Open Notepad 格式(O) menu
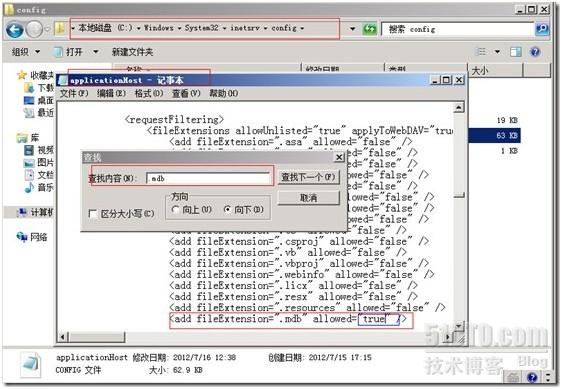The height and width of the screenshot is (389, 562). 148,94
